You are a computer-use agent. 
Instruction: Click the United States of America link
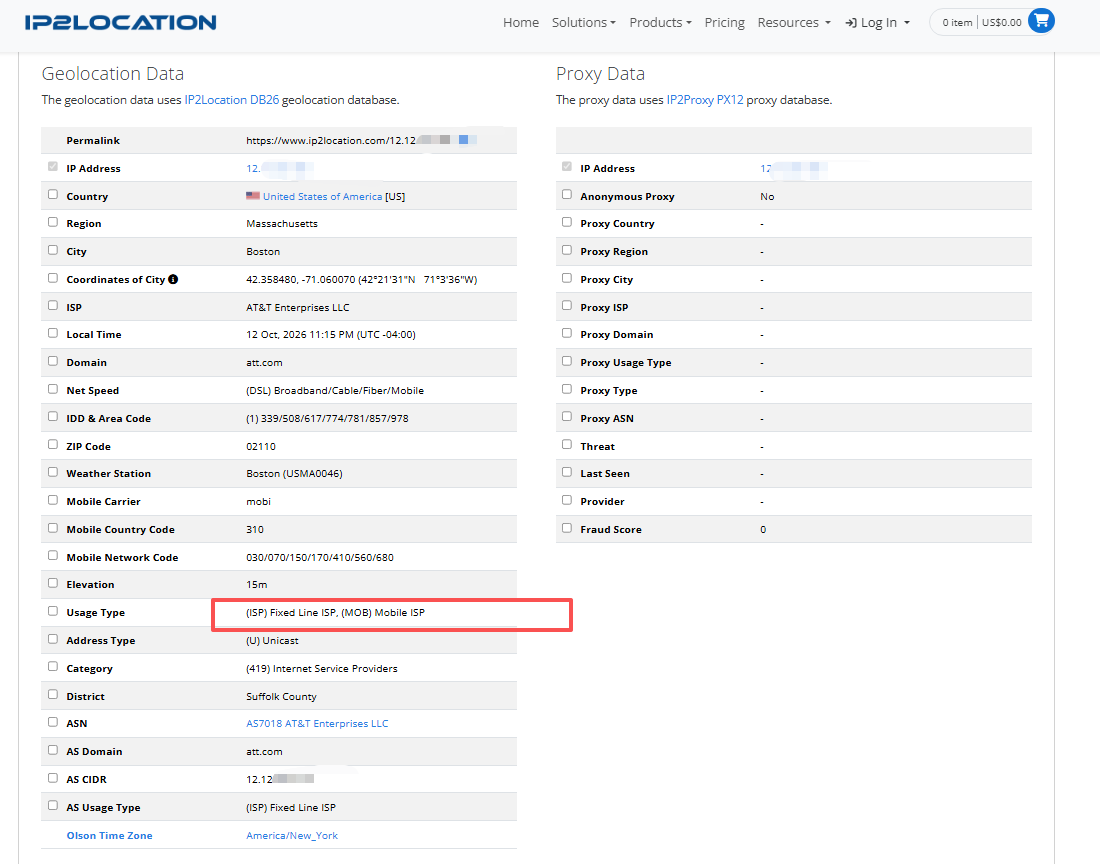click(x=322, y=196)
